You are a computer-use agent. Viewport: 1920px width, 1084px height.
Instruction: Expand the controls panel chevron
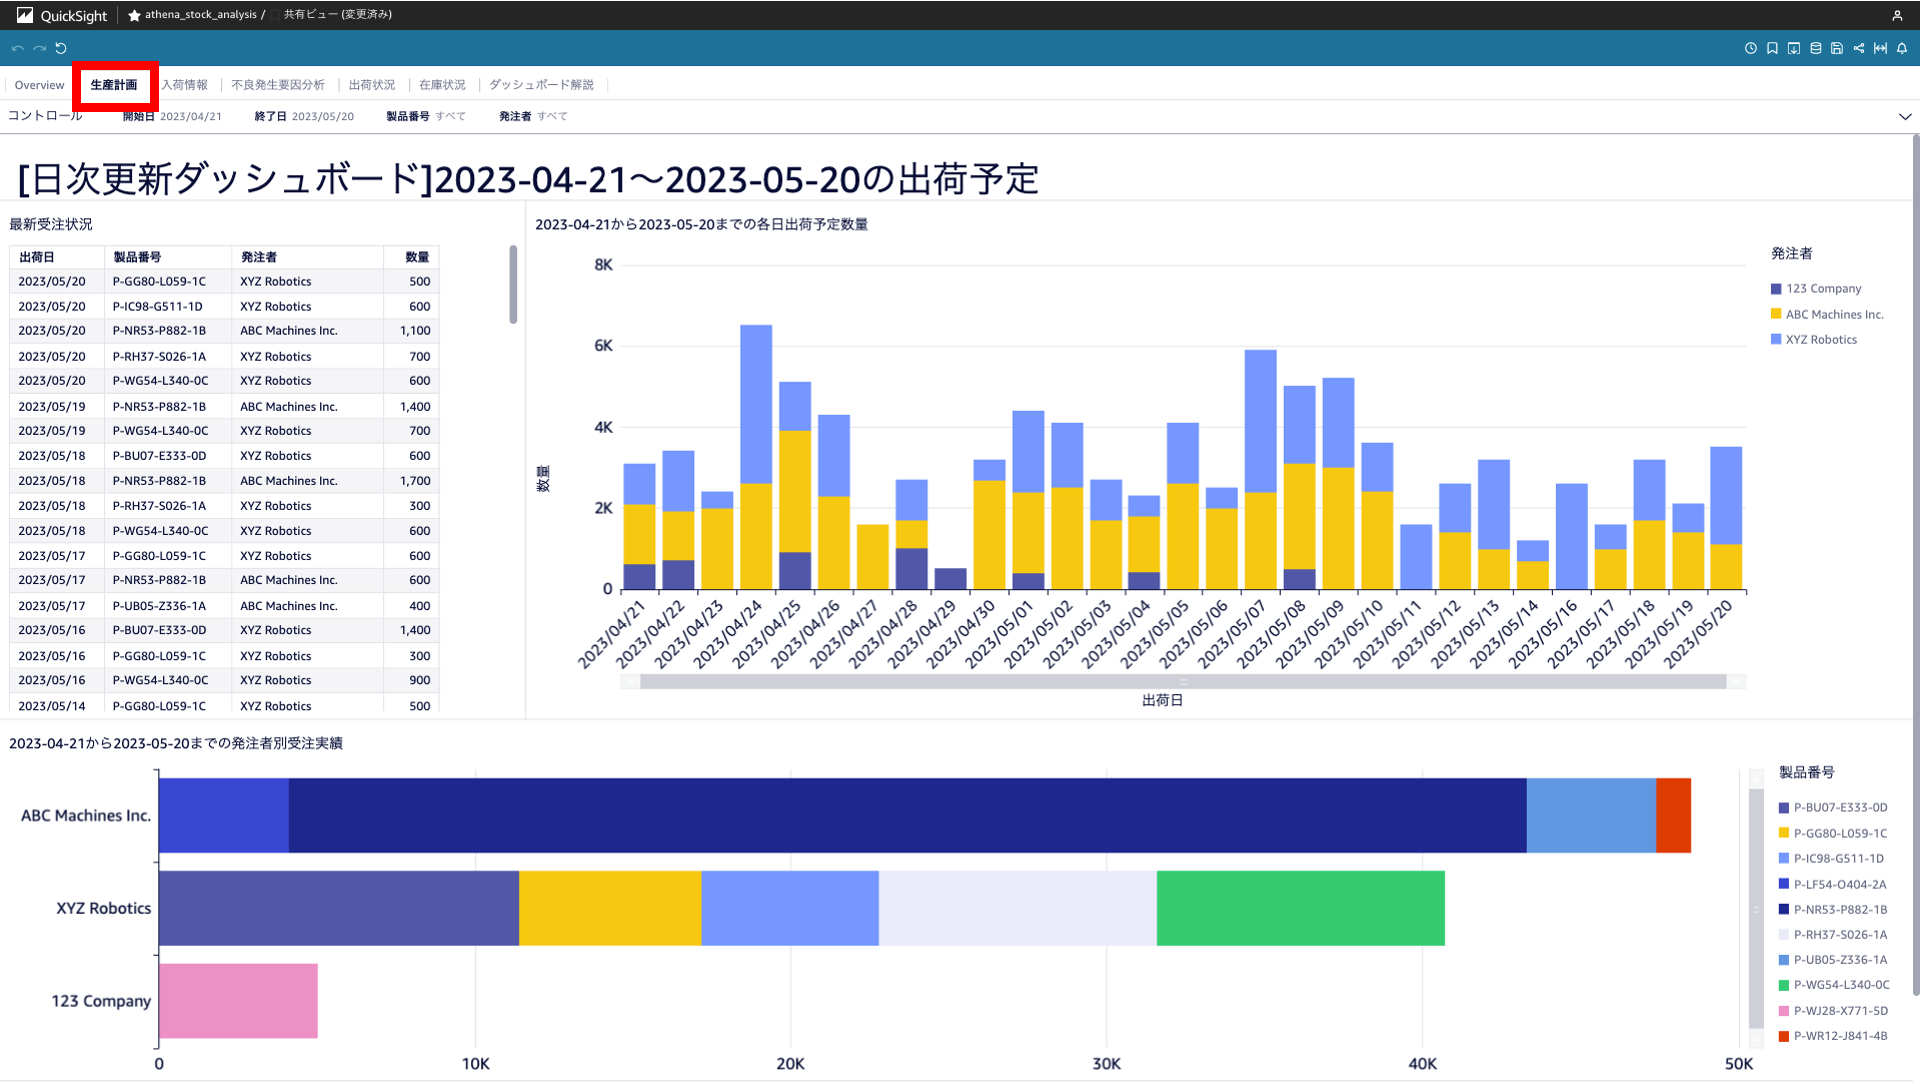tap(1905, 117)
